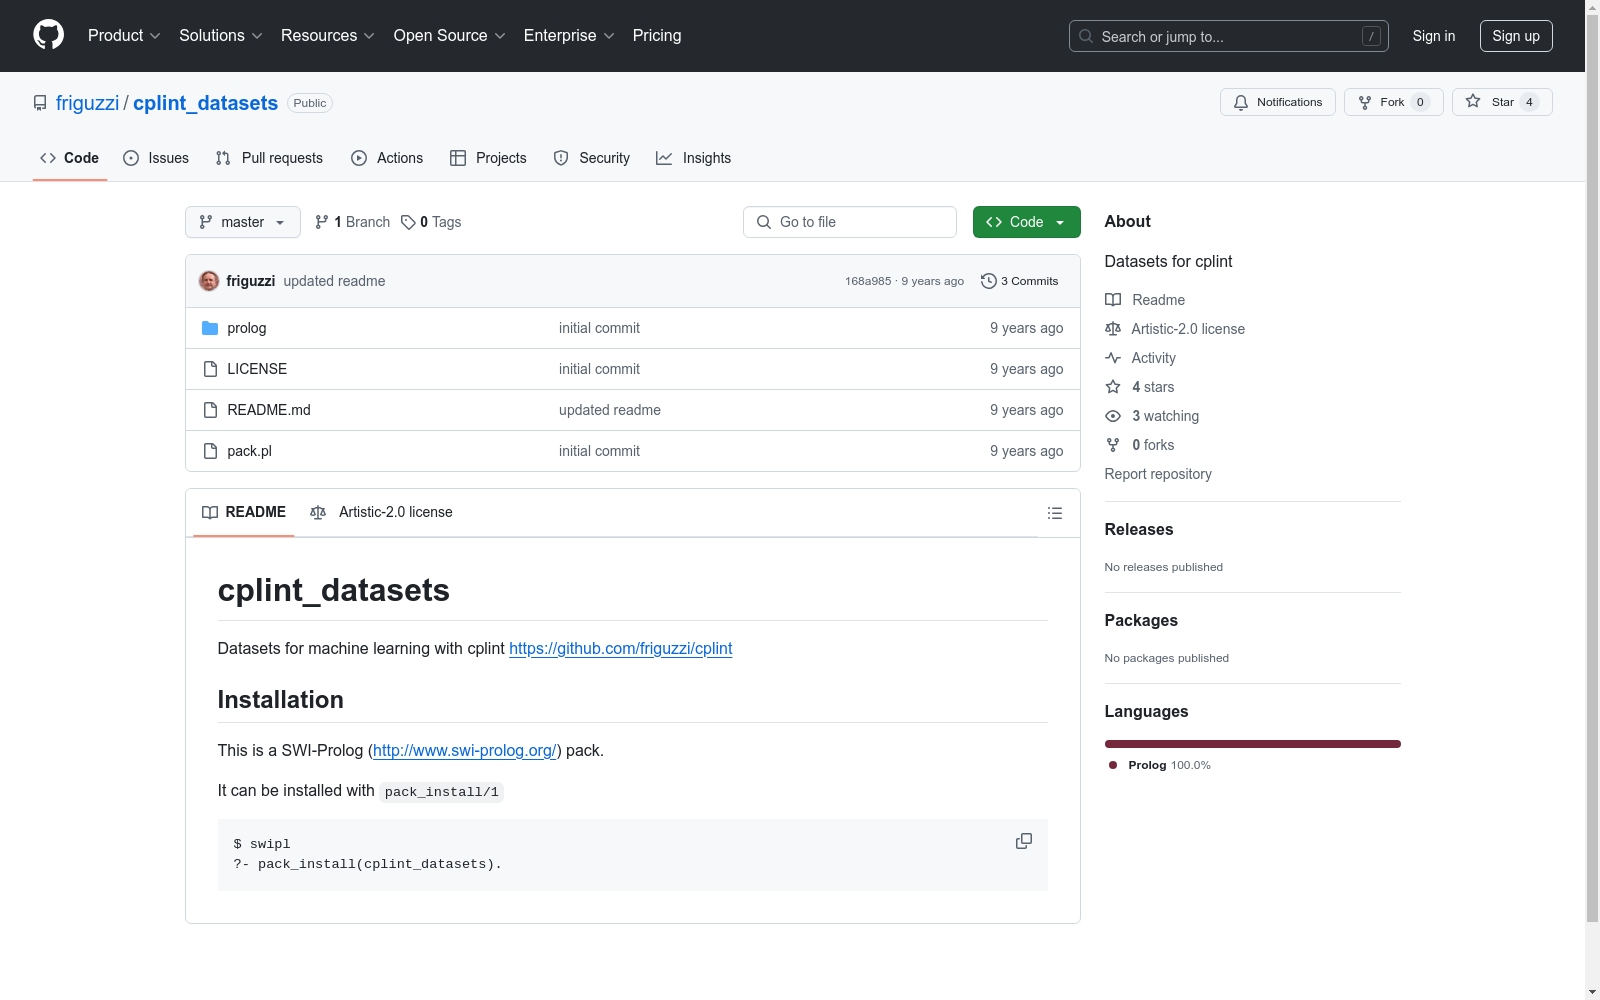Open the cplint_datasets repository link

point(205,103)
